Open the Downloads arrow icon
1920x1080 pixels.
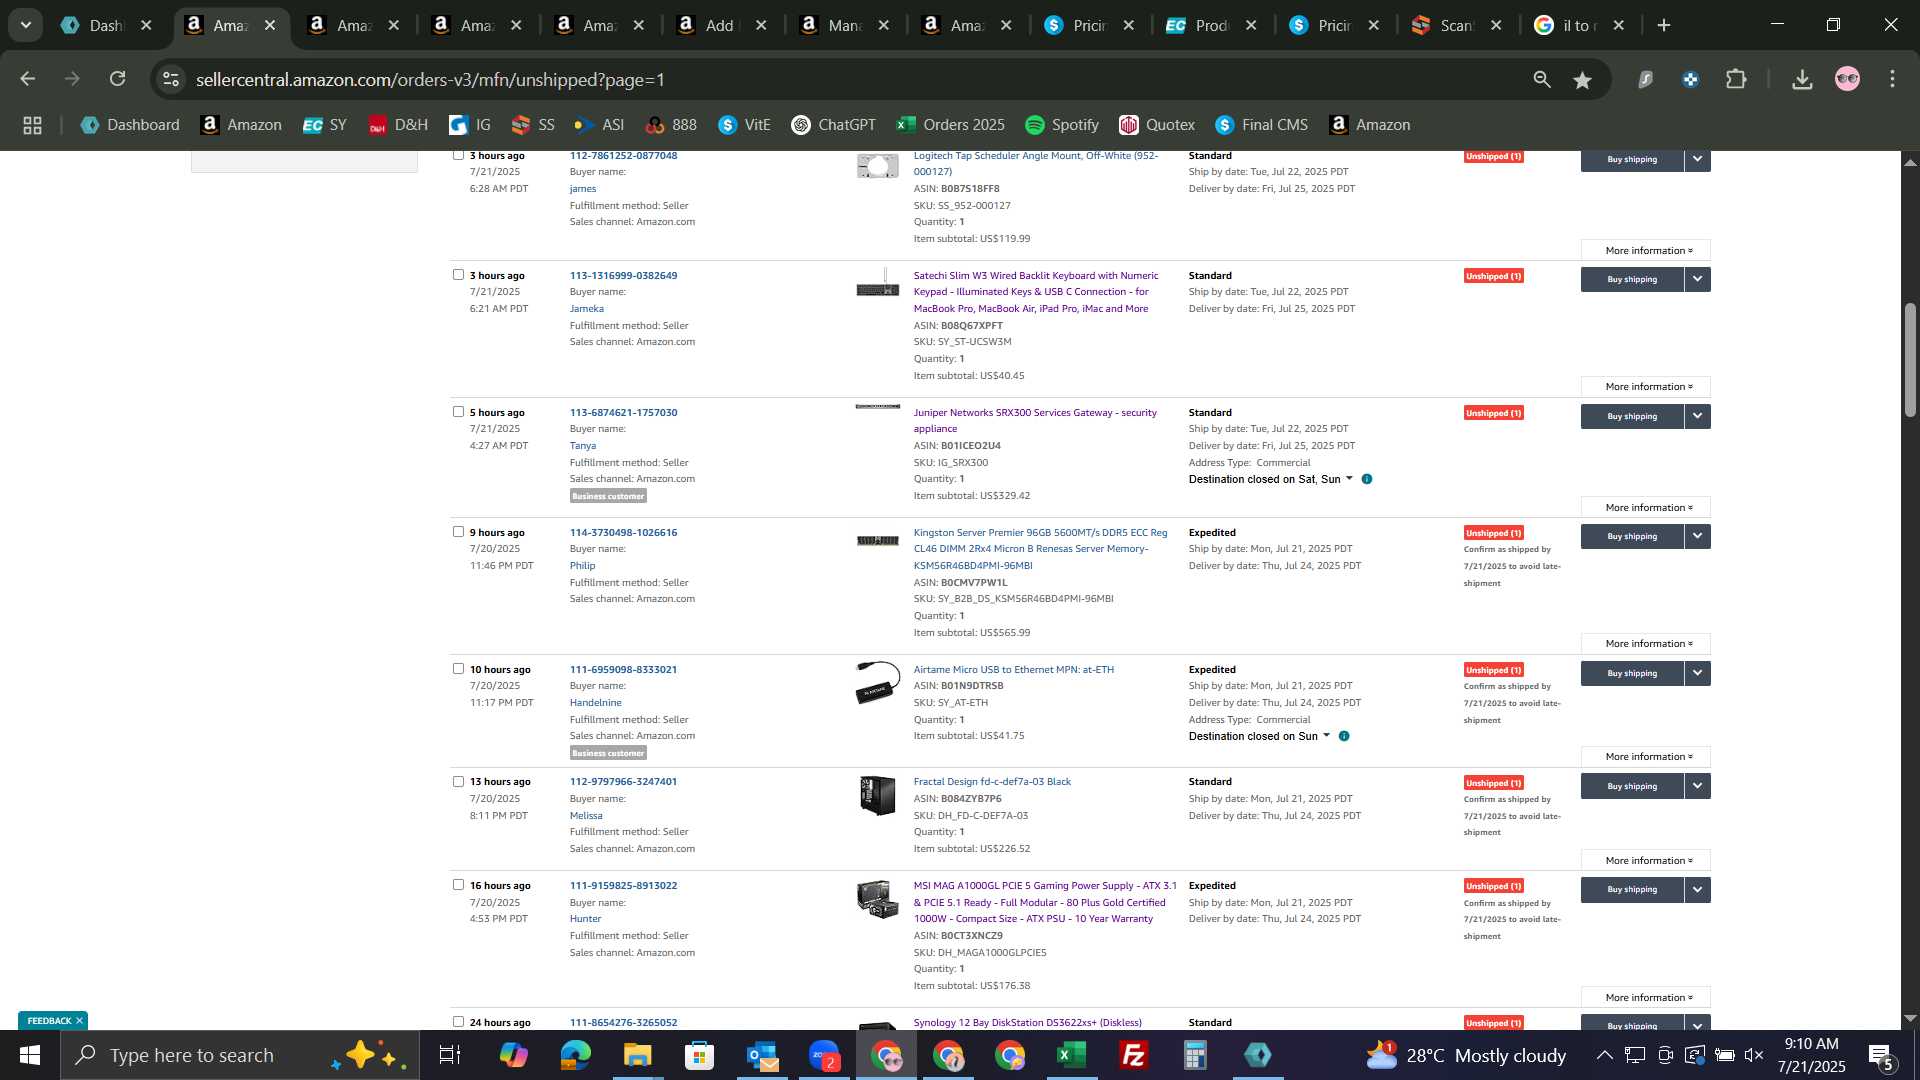click(1802, 79)
